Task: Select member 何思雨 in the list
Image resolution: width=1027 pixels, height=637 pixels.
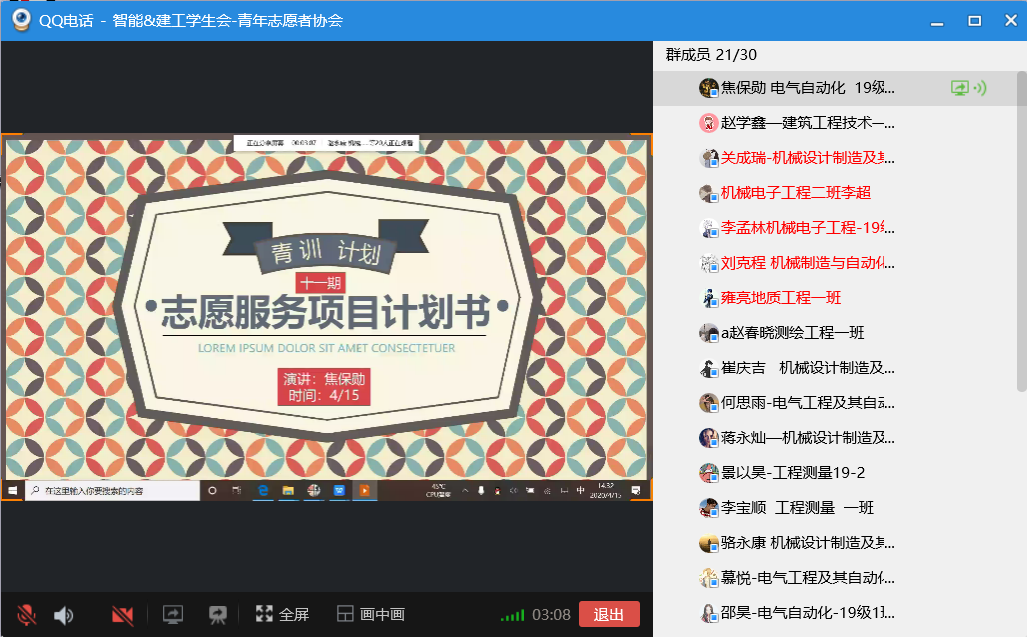Action: click(x=807, y=403)
